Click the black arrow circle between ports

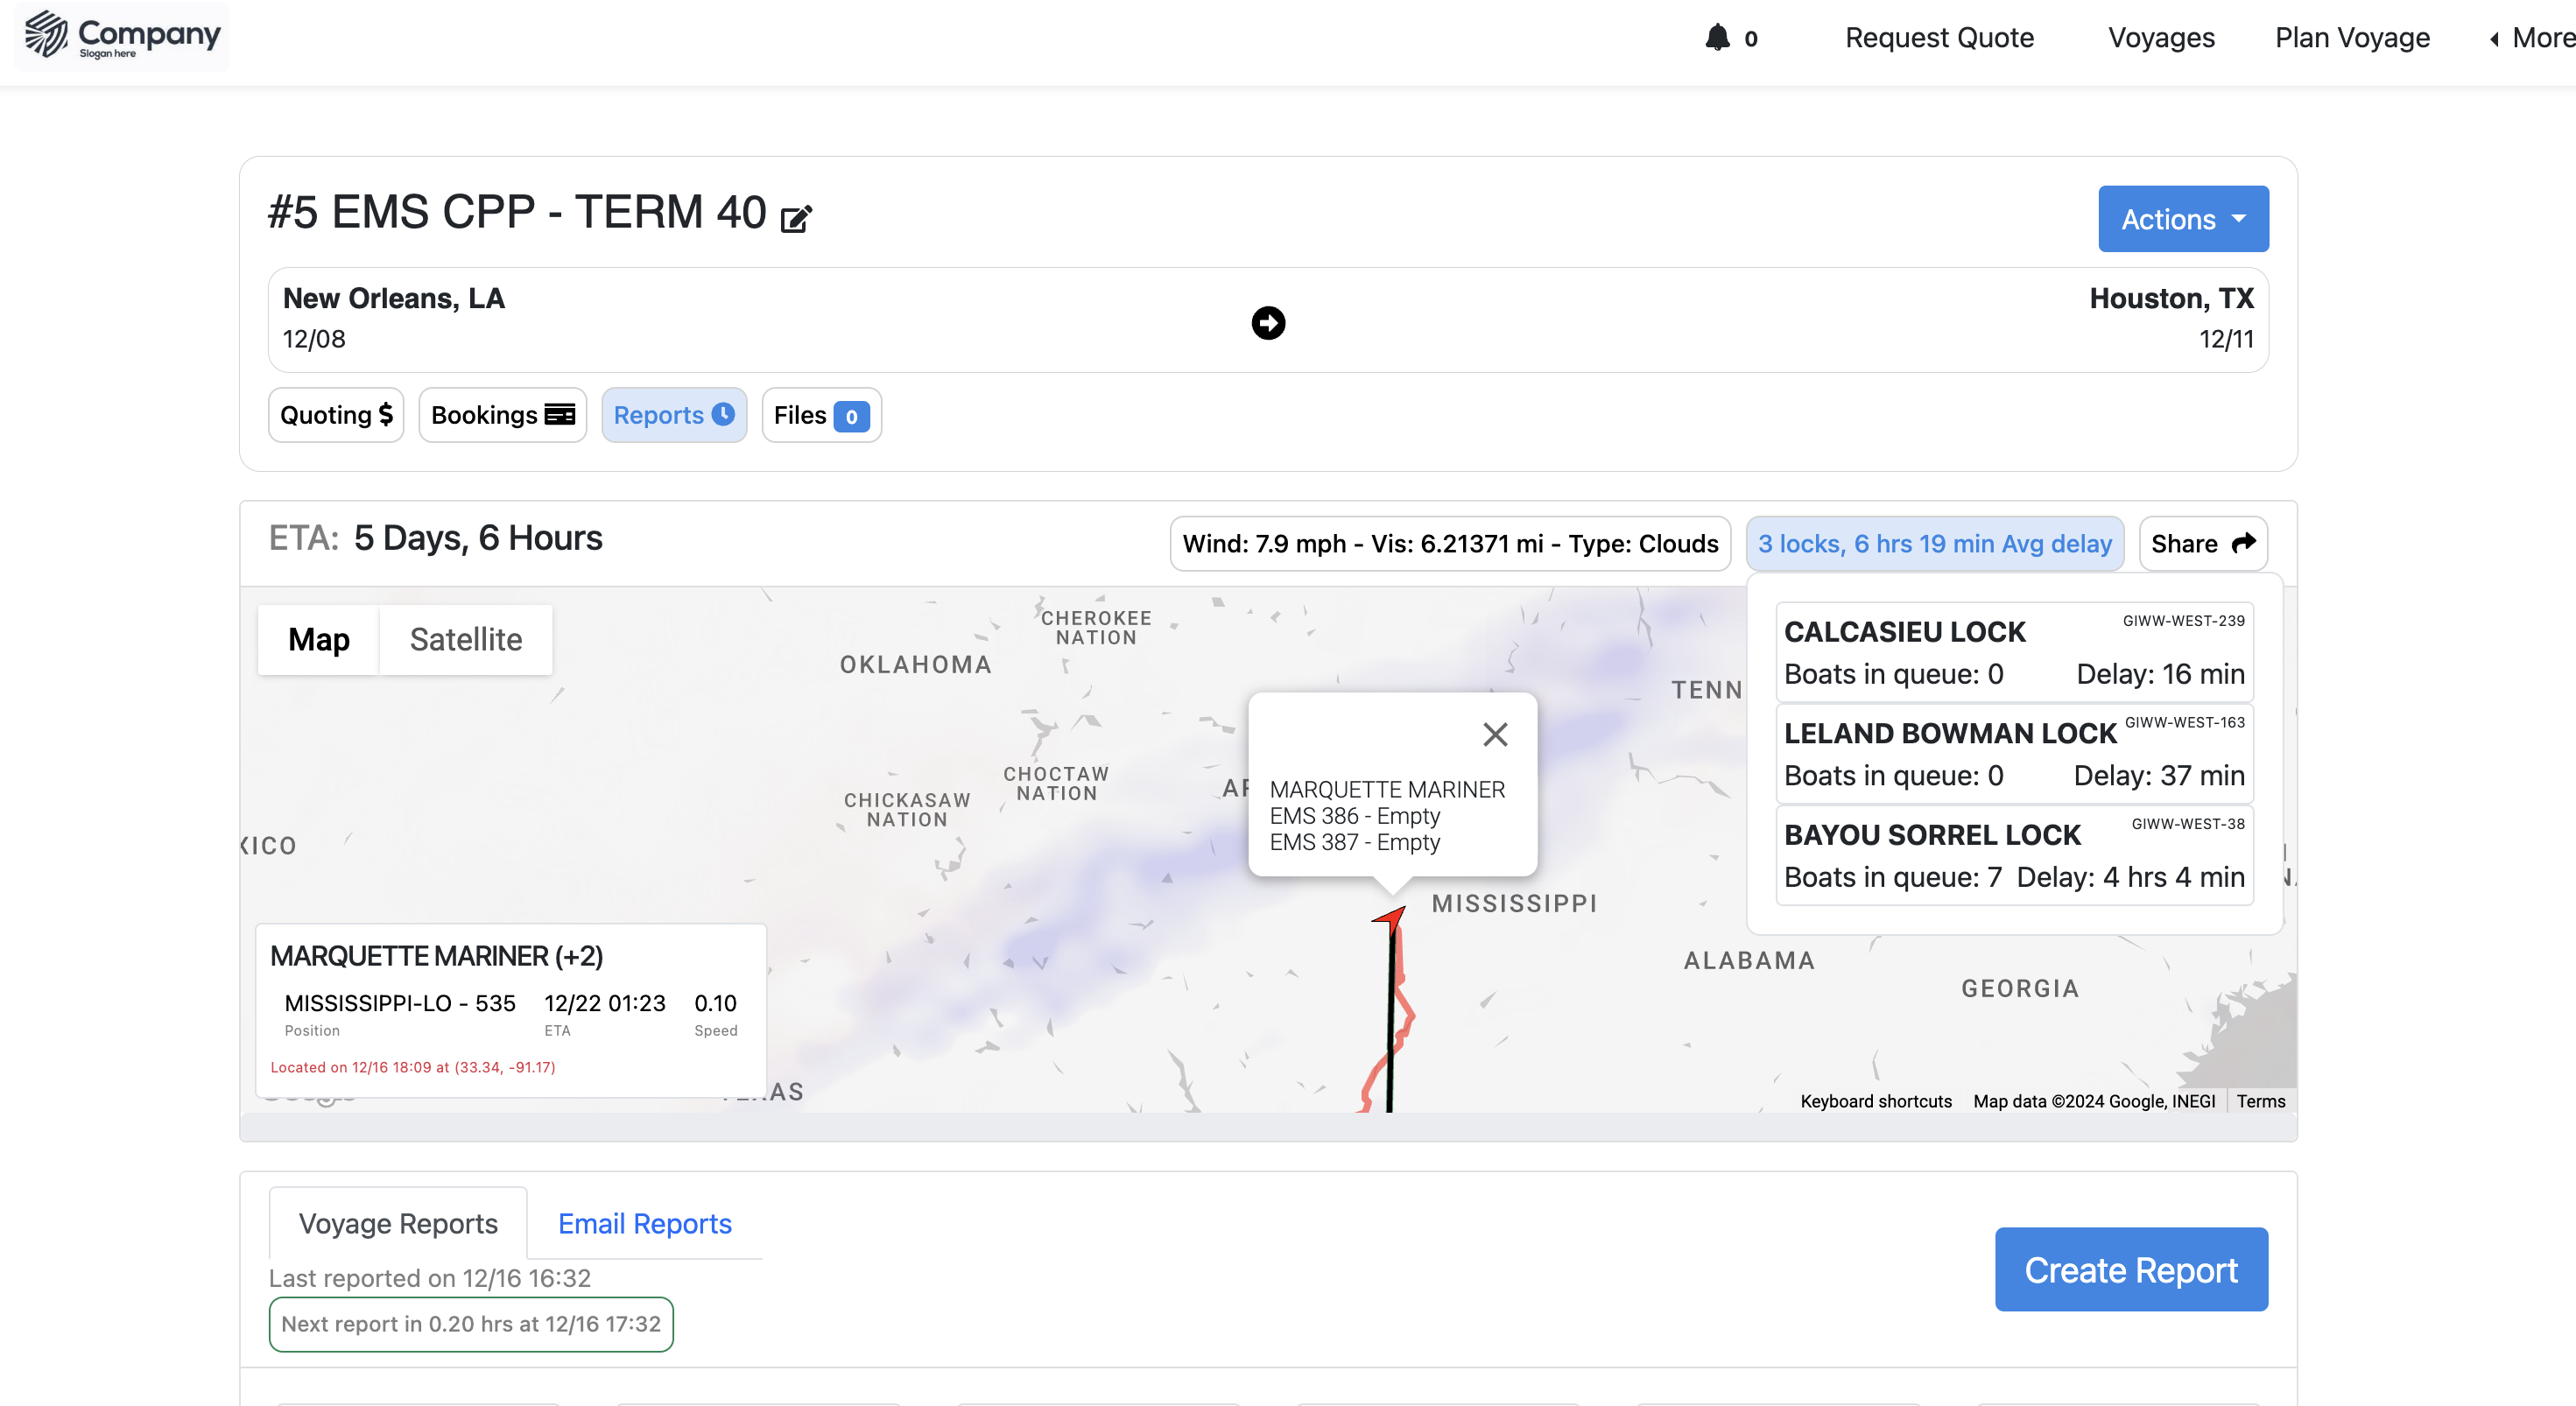tap(1268, 323)
